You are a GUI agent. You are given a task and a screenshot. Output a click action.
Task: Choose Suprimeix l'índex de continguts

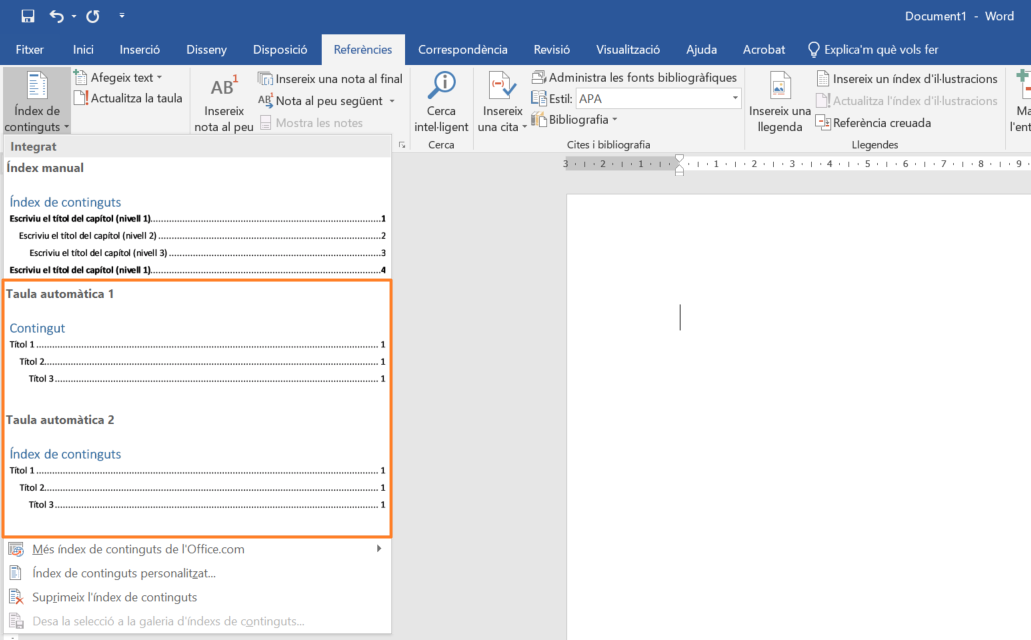click(114, 597)
